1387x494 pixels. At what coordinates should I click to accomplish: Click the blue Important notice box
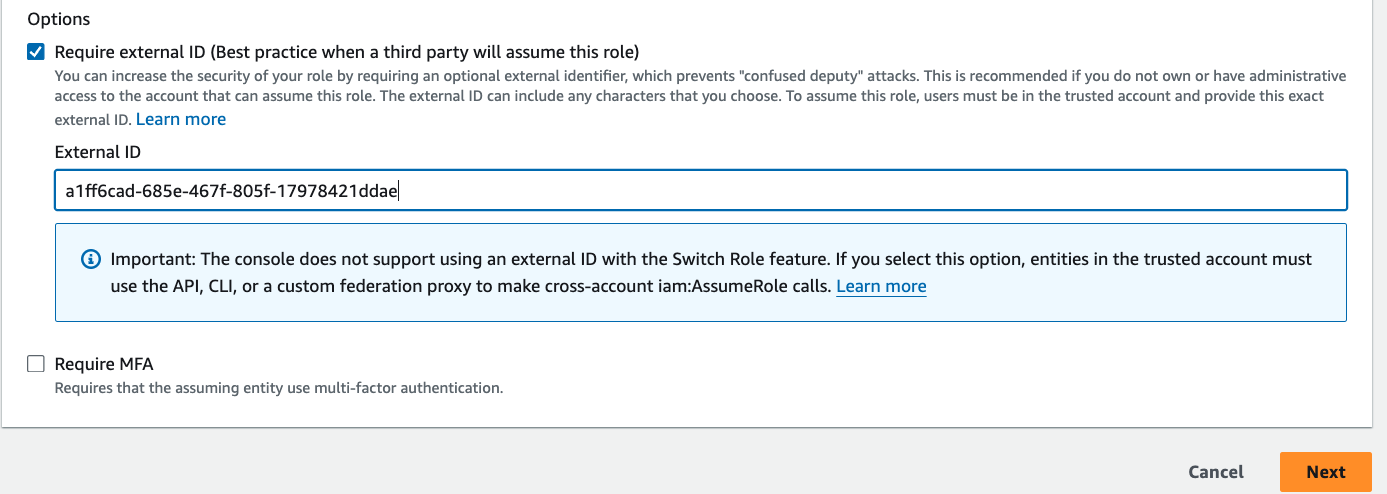[701, 272]
